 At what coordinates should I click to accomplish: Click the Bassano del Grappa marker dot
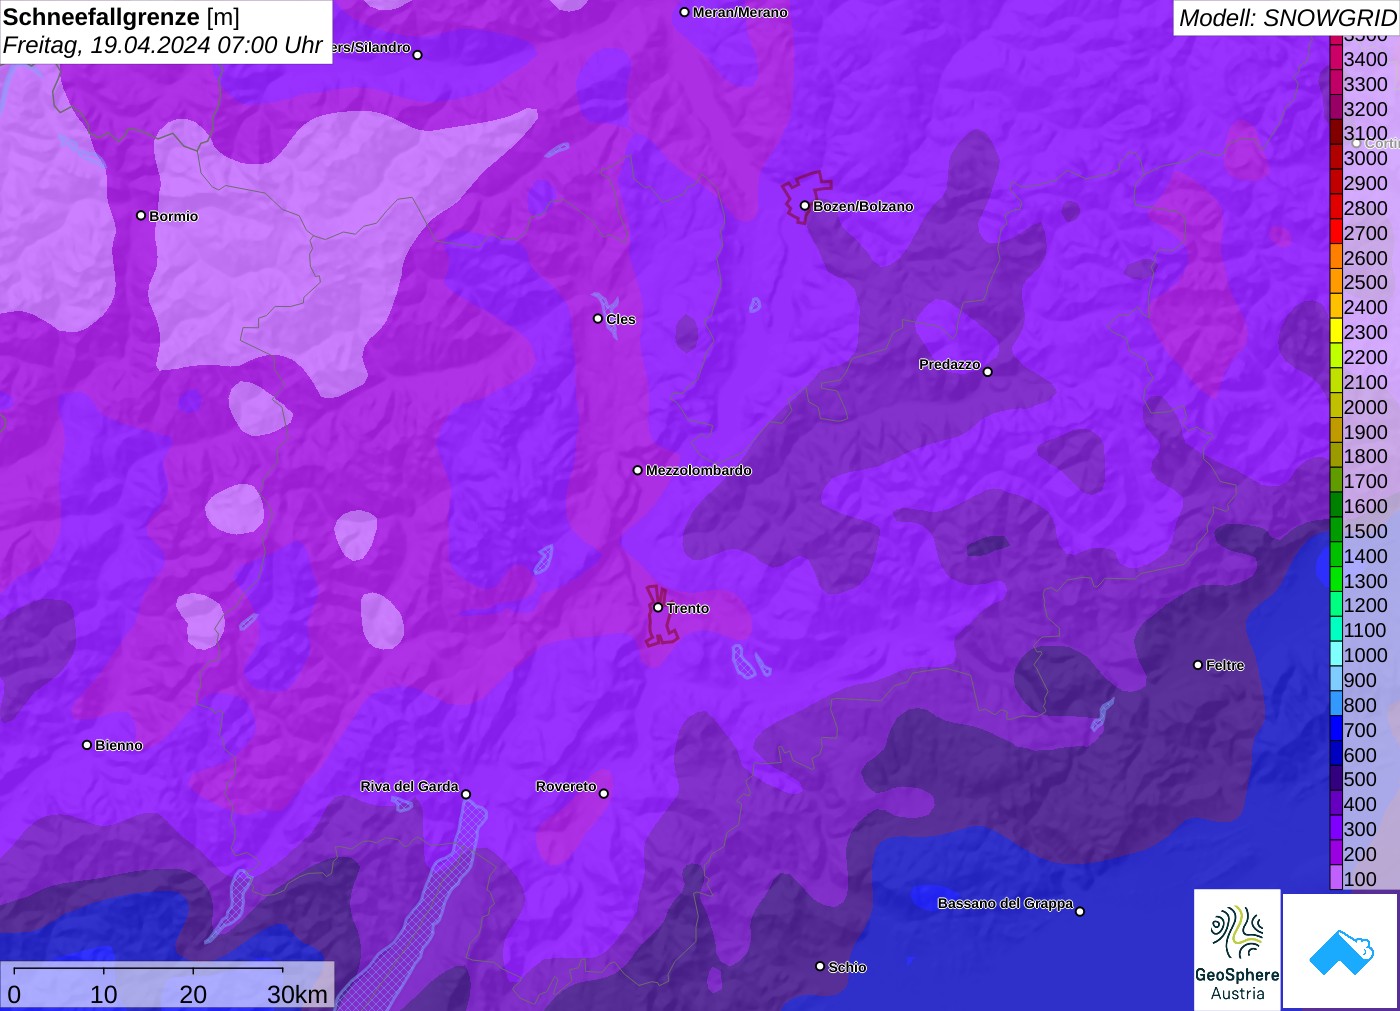[x=1079, y=910]
